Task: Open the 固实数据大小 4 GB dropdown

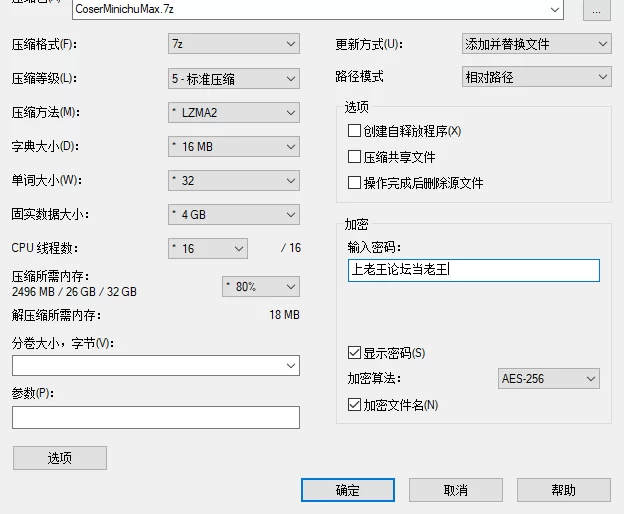Action: pos(234,215)
